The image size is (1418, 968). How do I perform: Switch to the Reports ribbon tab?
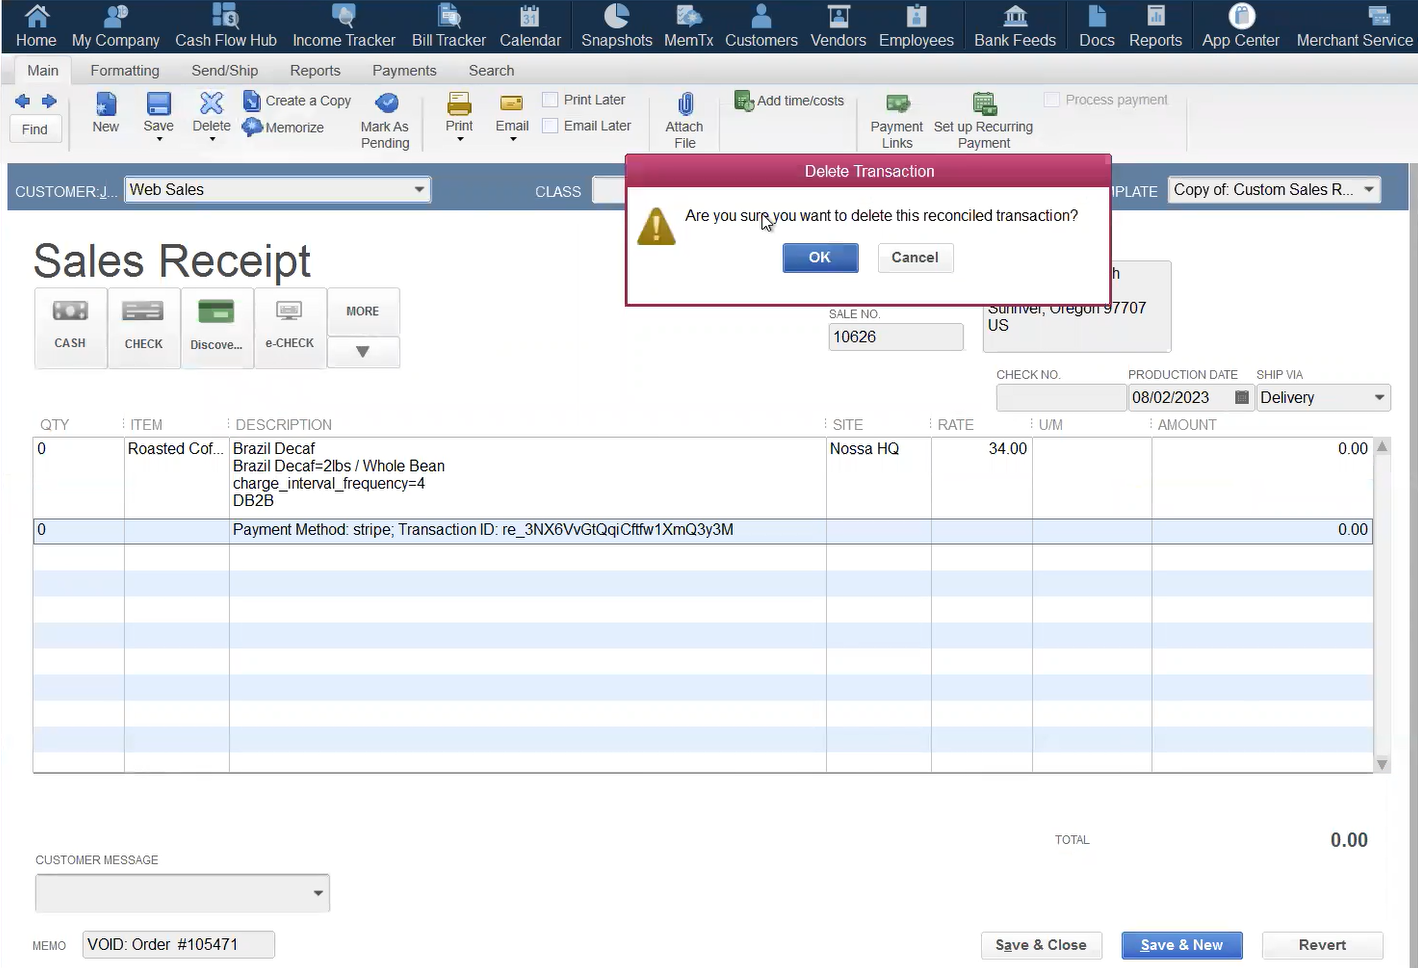(315, 70)
